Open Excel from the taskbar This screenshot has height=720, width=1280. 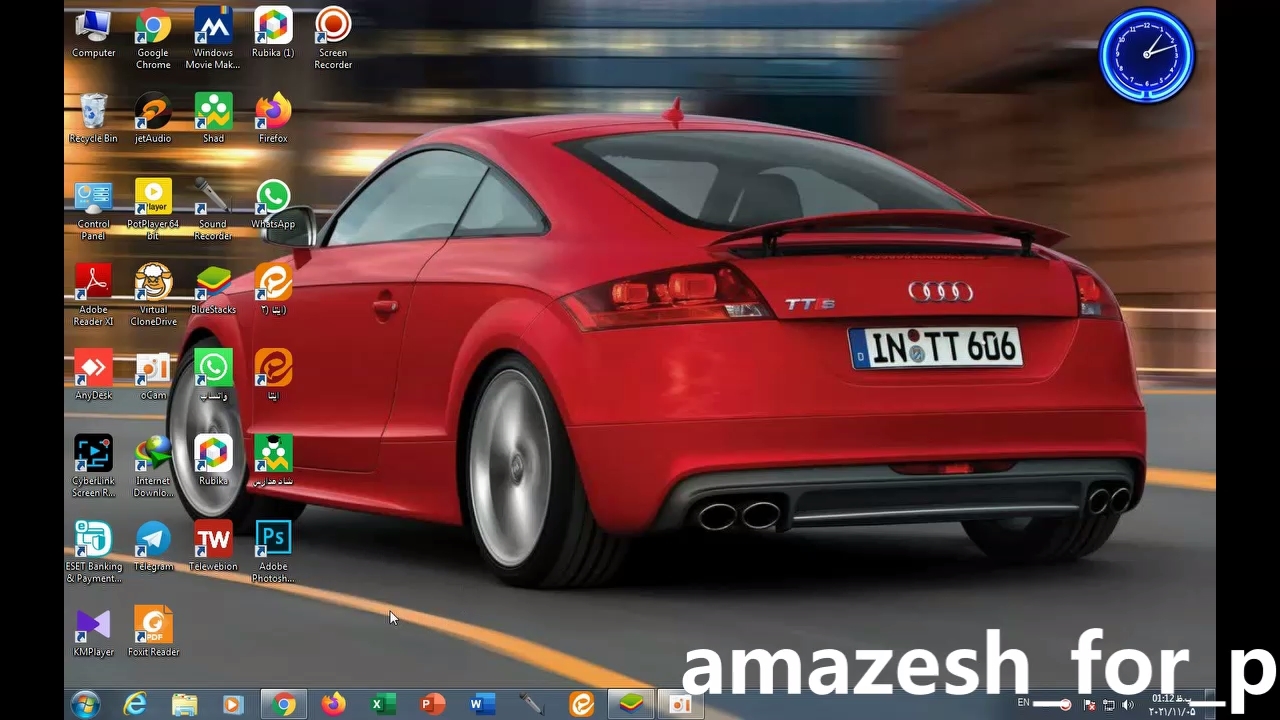coord(383,705)
